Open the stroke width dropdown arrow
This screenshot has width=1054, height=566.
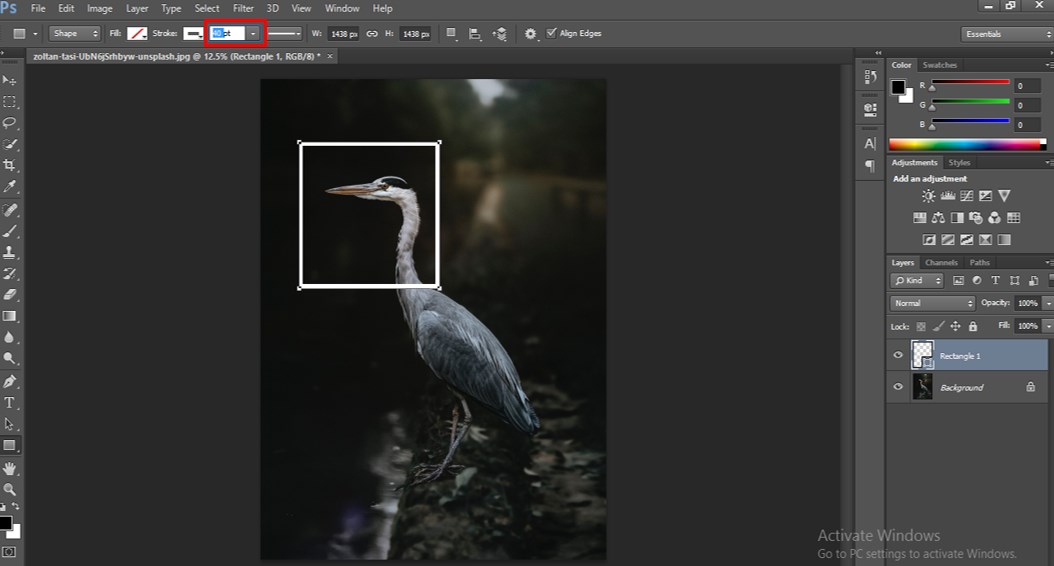point(253,34)
